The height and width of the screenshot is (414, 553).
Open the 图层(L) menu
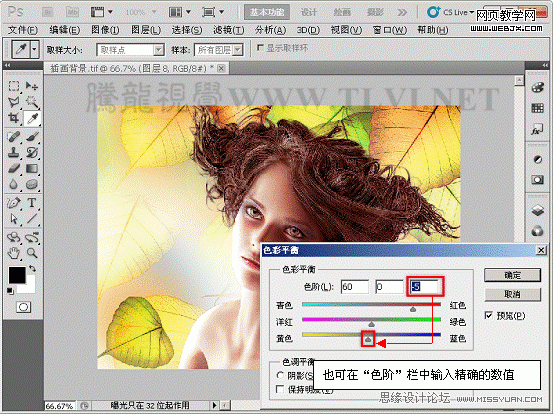146,30
